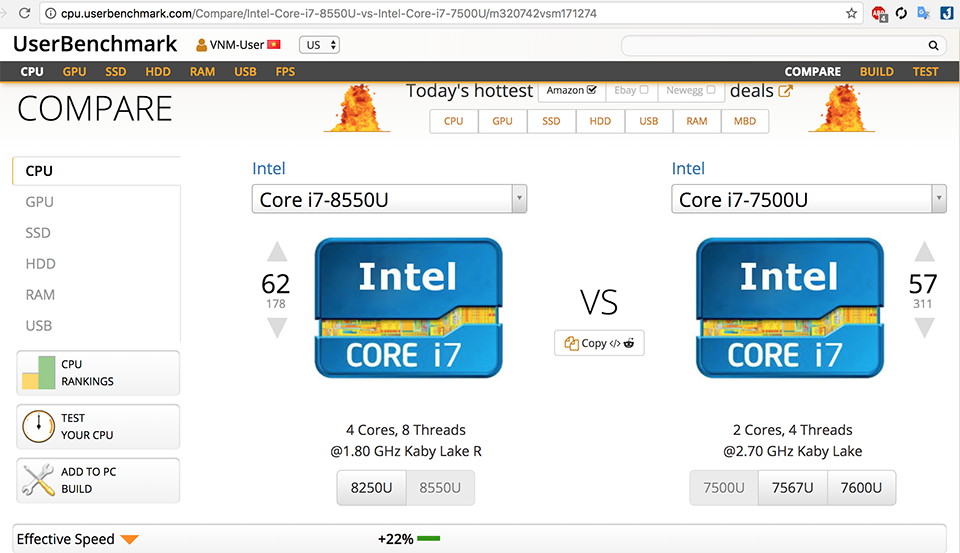
Task: Click the UserBenchmark site logo
Action: [95, 44]
